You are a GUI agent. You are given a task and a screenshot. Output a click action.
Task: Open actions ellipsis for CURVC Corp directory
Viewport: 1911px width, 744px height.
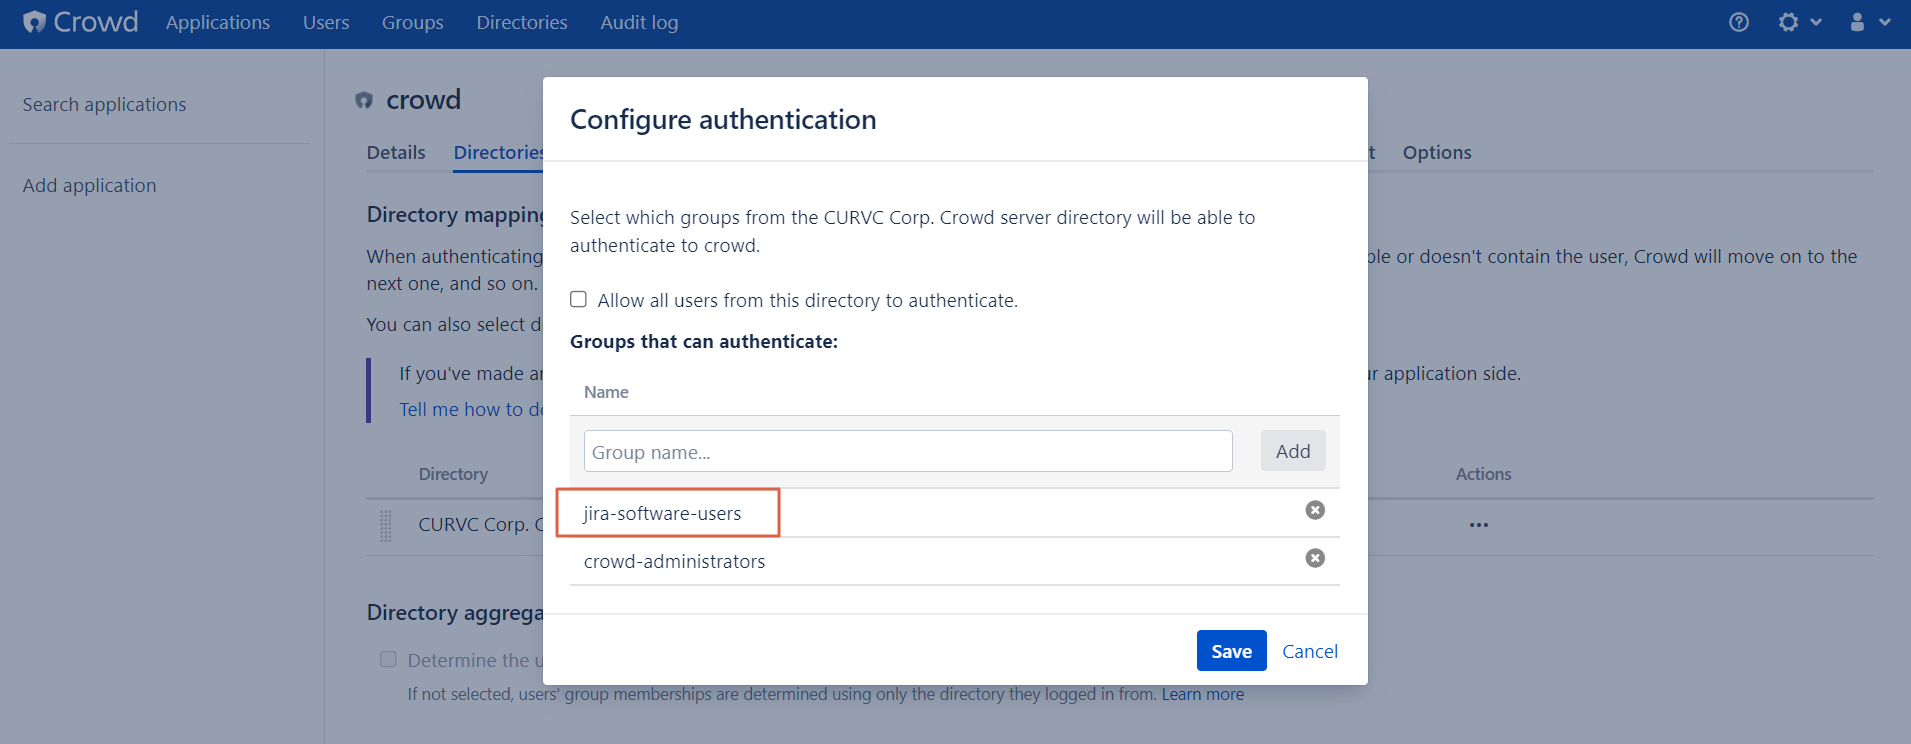coord(1479,525)
